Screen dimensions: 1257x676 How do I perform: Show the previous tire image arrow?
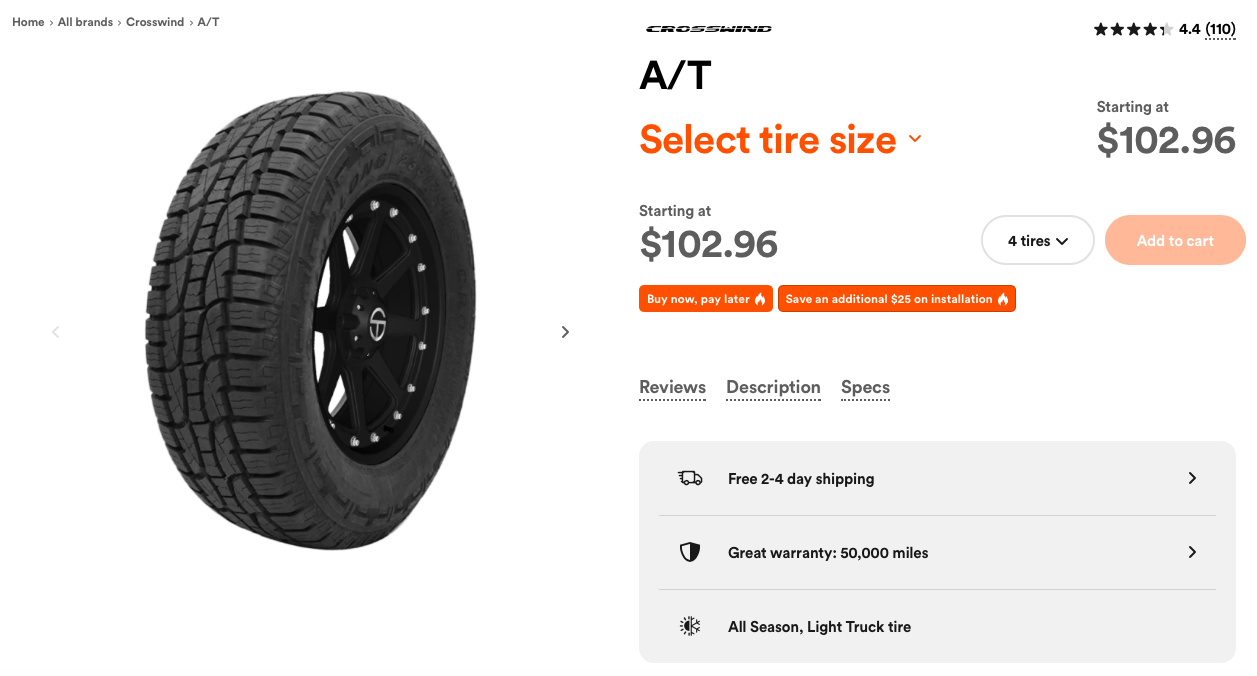pos(56,332)
